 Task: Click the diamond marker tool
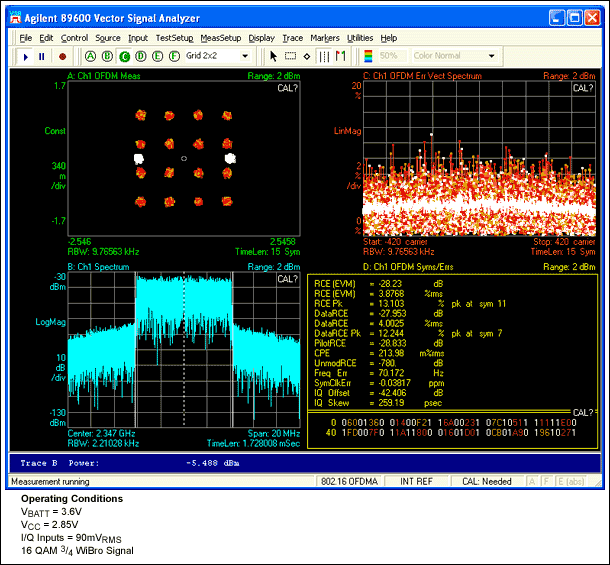coord(307,56)
